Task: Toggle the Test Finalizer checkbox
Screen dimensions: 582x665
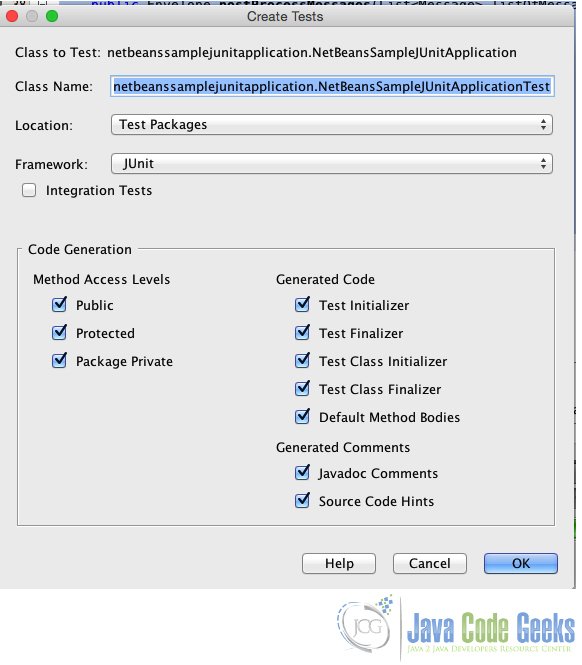Action: coord(302,333)
